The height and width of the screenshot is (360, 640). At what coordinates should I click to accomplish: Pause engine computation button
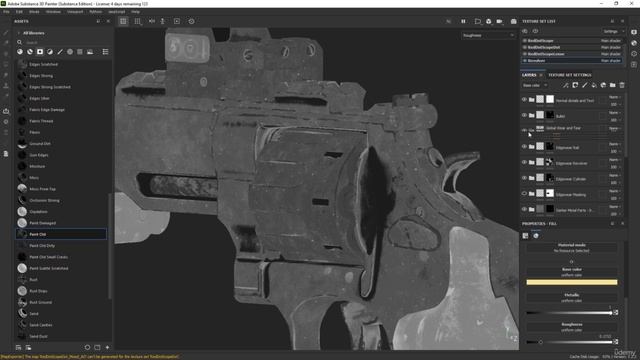[x=463, y=21]
